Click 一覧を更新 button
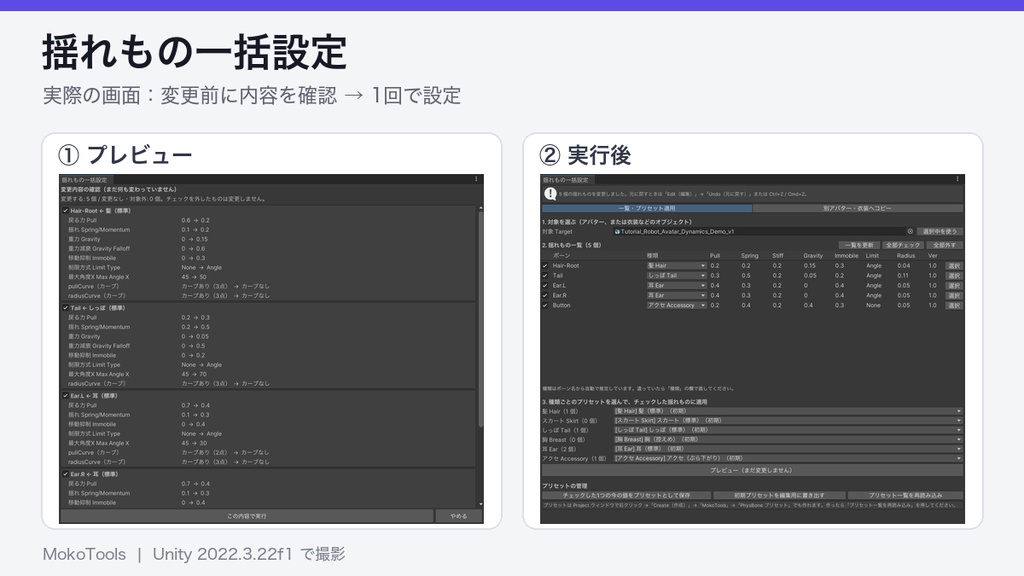Image resolution: width=1024 pixels, height=576 pixels. pyautogui.click(x=859, y=245)
